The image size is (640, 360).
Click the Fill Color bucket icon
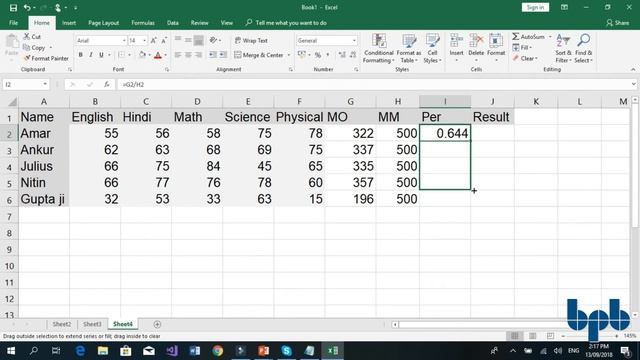click(142, 55)
